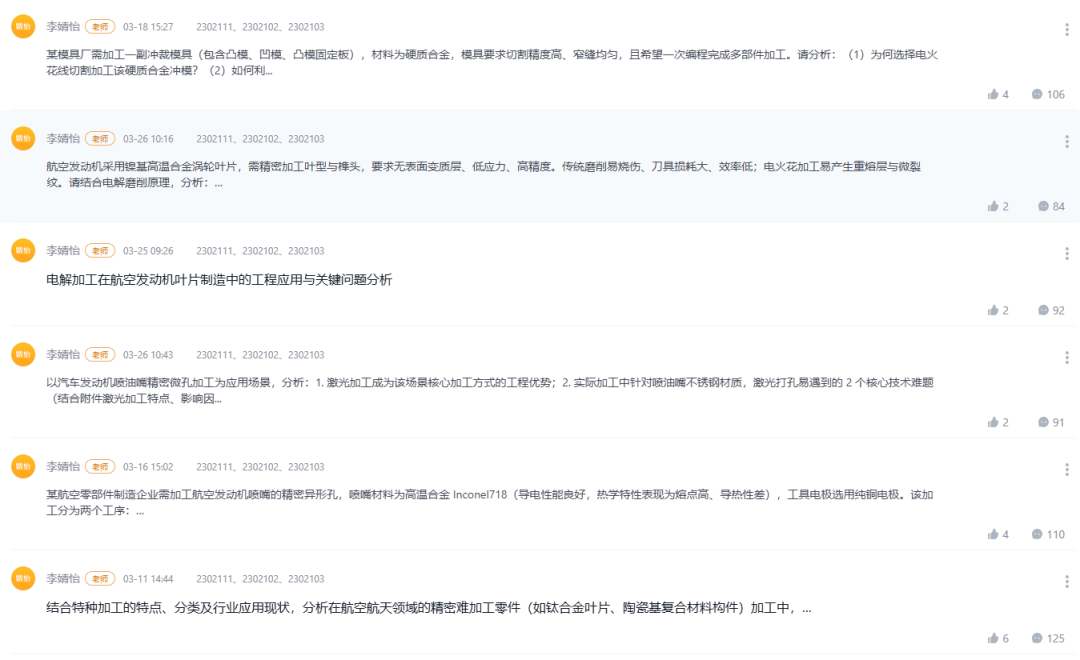Open three-dot menu on the 03-26 10:16 post
Screen dimensions: 1080x660
[1067, 142]
